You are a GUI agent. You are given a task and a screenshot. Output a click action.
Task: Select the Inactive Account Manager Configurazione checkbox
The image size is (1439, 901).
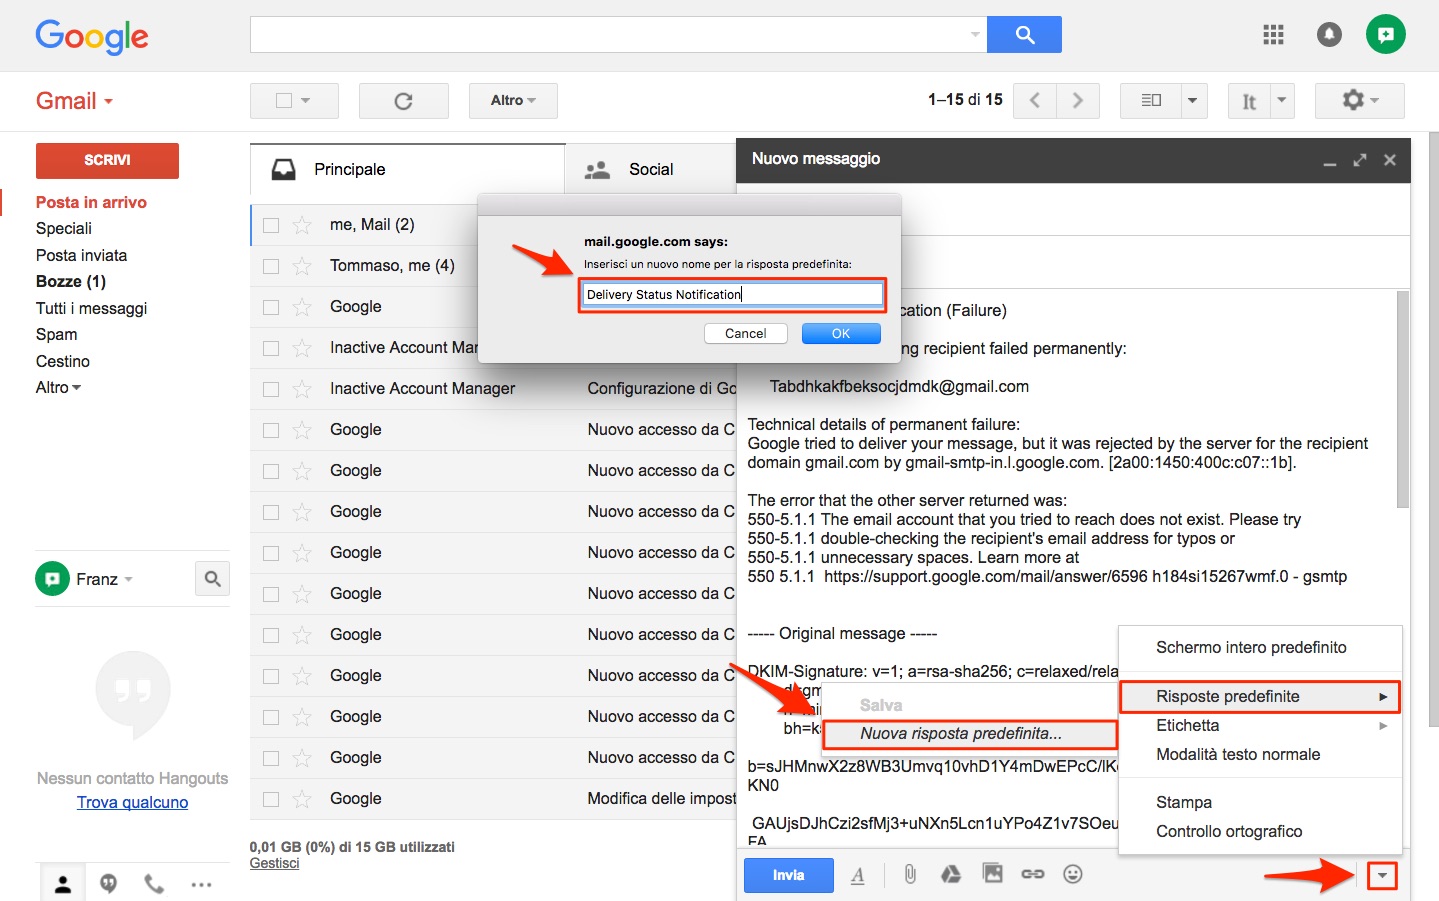[x=271, y=389]
